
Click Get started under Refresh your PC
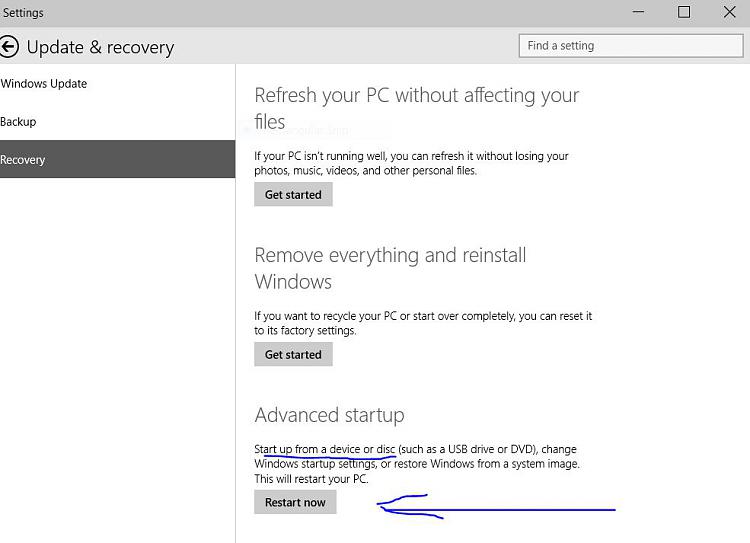pos(293,194)
